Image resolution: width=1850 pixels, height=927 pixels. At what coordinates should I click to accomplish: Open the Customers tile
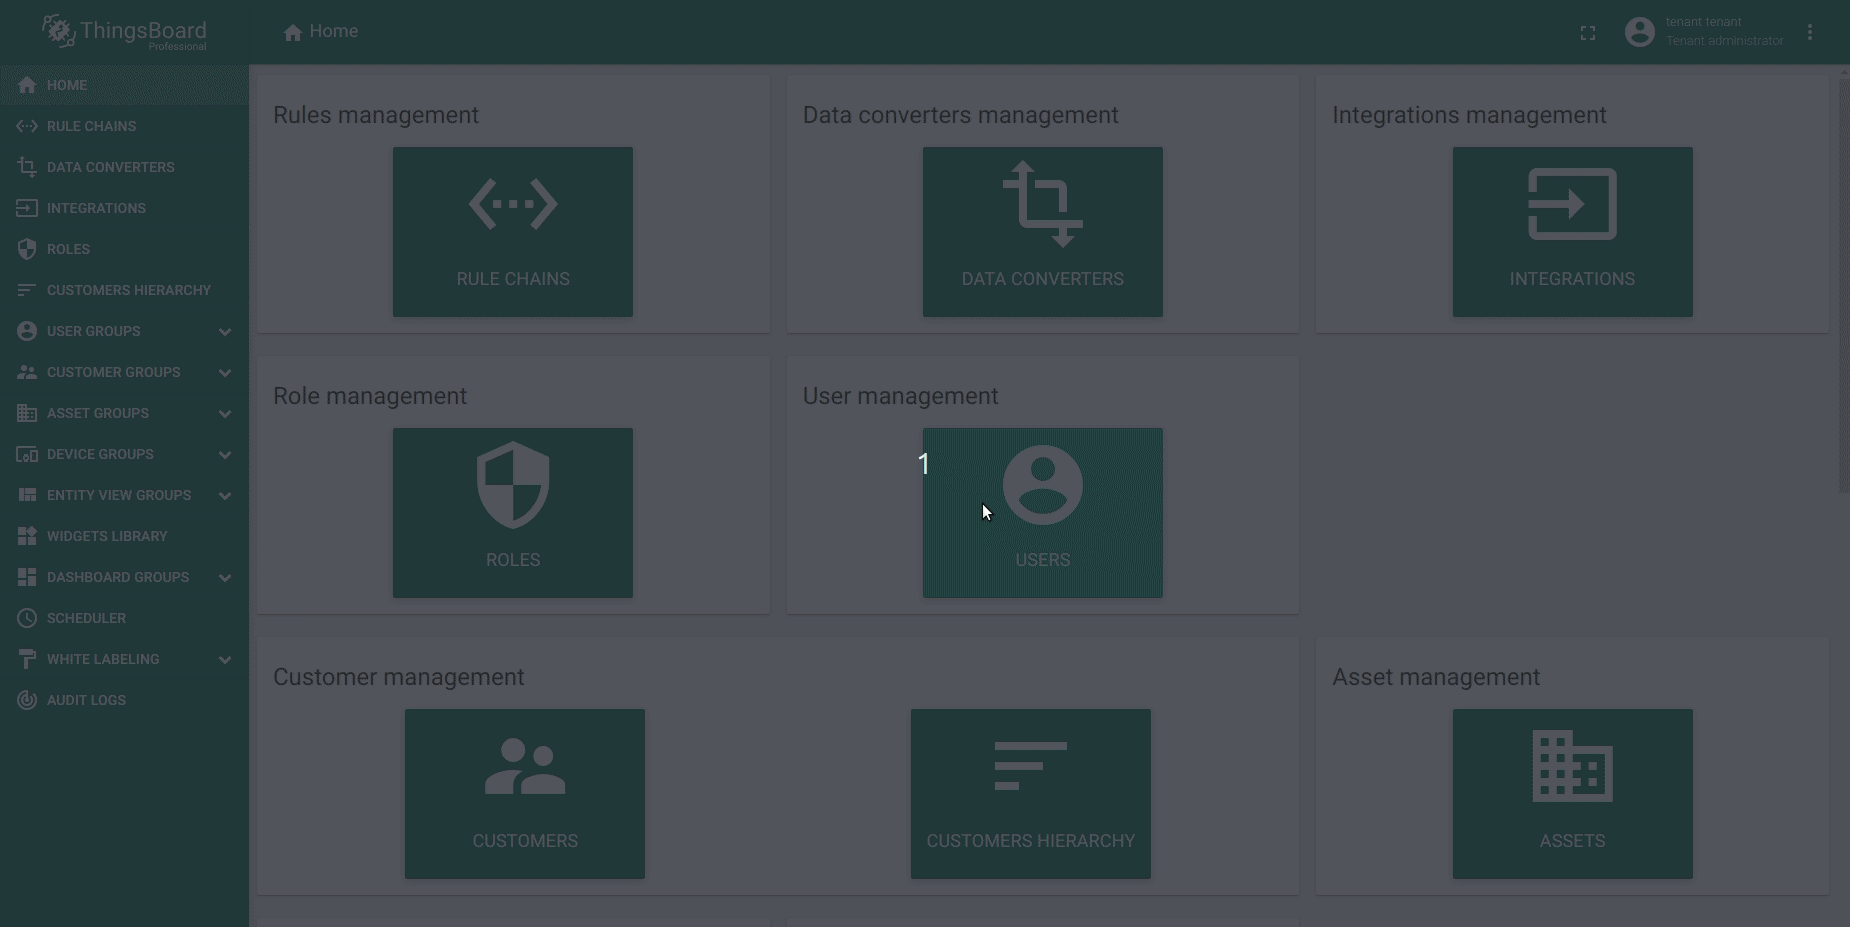pyautogui.click(x=524, y=794)
